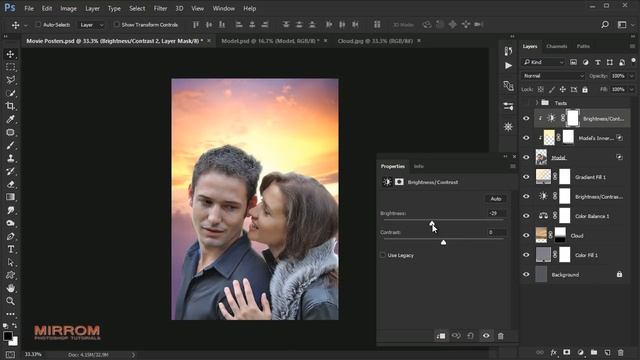Delete layer with trash icon

[620, 352]
